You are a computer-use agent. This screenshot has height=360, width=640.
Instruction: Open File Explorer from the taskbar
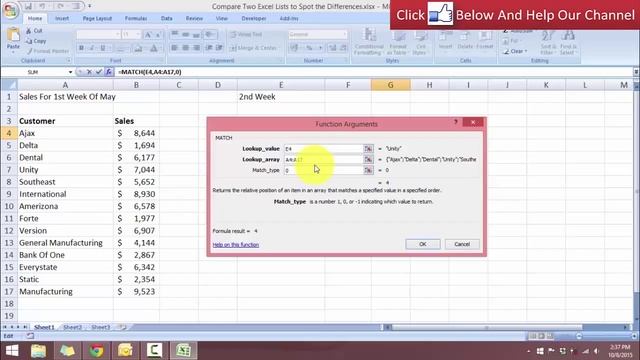[38, 351]
